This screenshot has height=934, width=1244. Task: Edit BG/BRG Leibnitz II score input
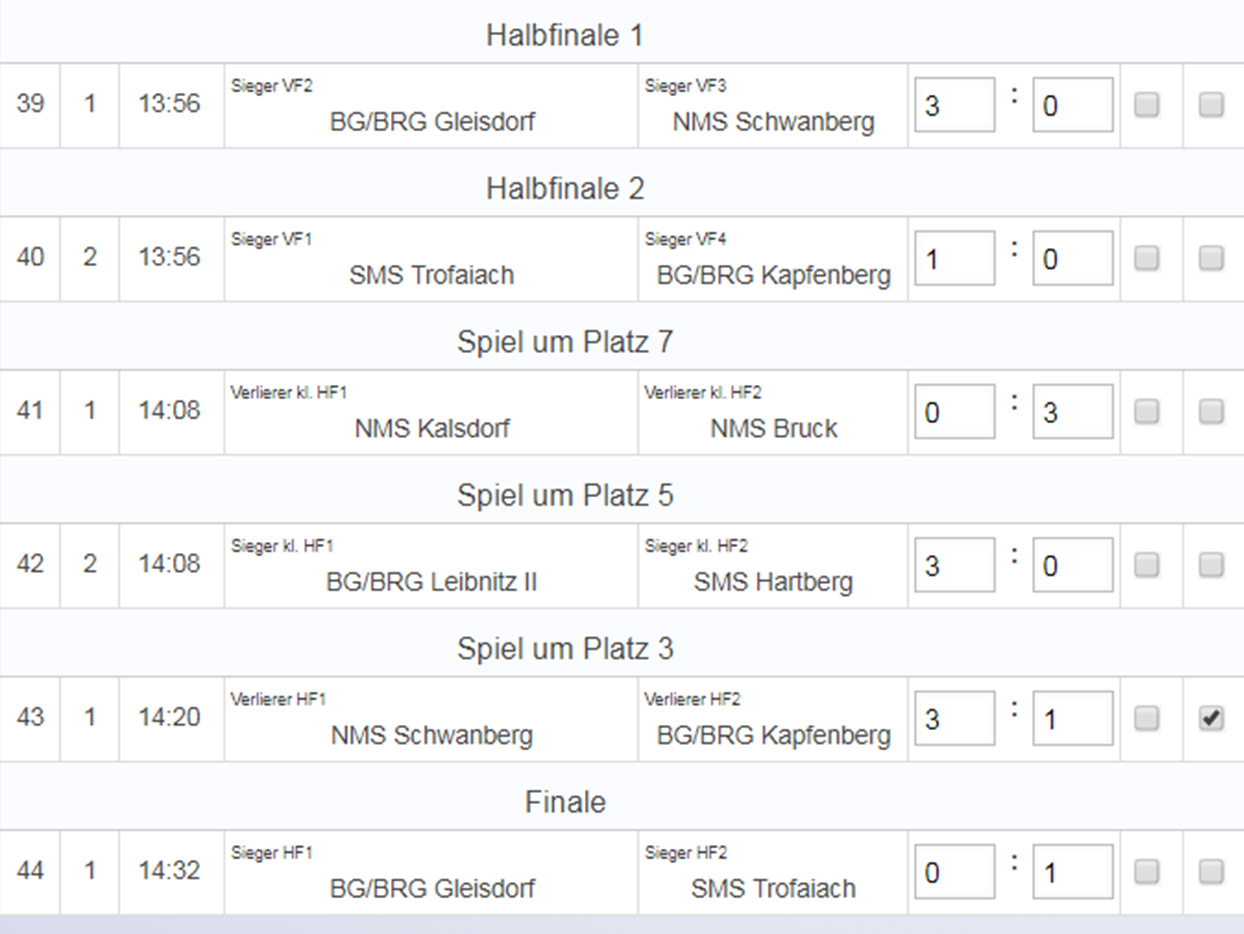click(954, 565)
